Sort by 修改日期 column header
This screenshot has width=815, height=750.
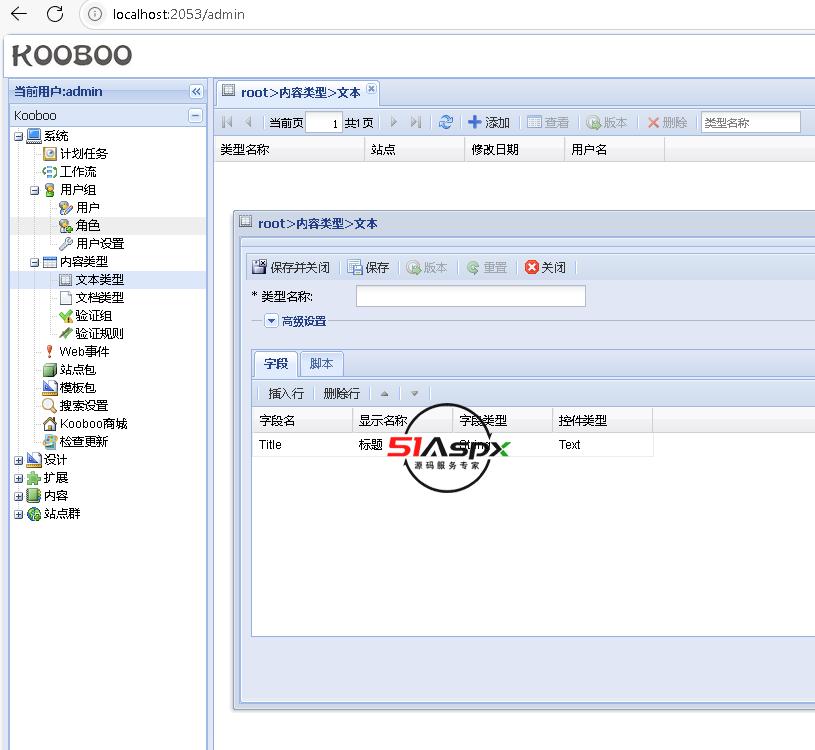514,150
